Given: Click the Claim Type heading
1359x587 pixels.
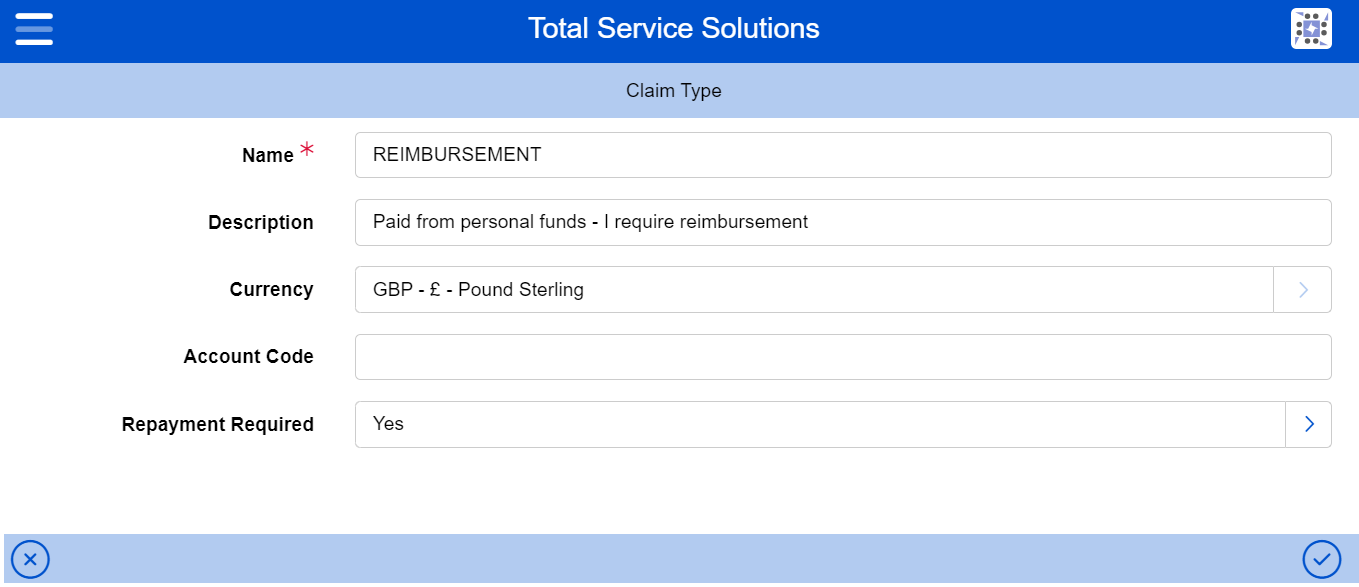Looking at the screenshot, I should [x=674, y=91].
